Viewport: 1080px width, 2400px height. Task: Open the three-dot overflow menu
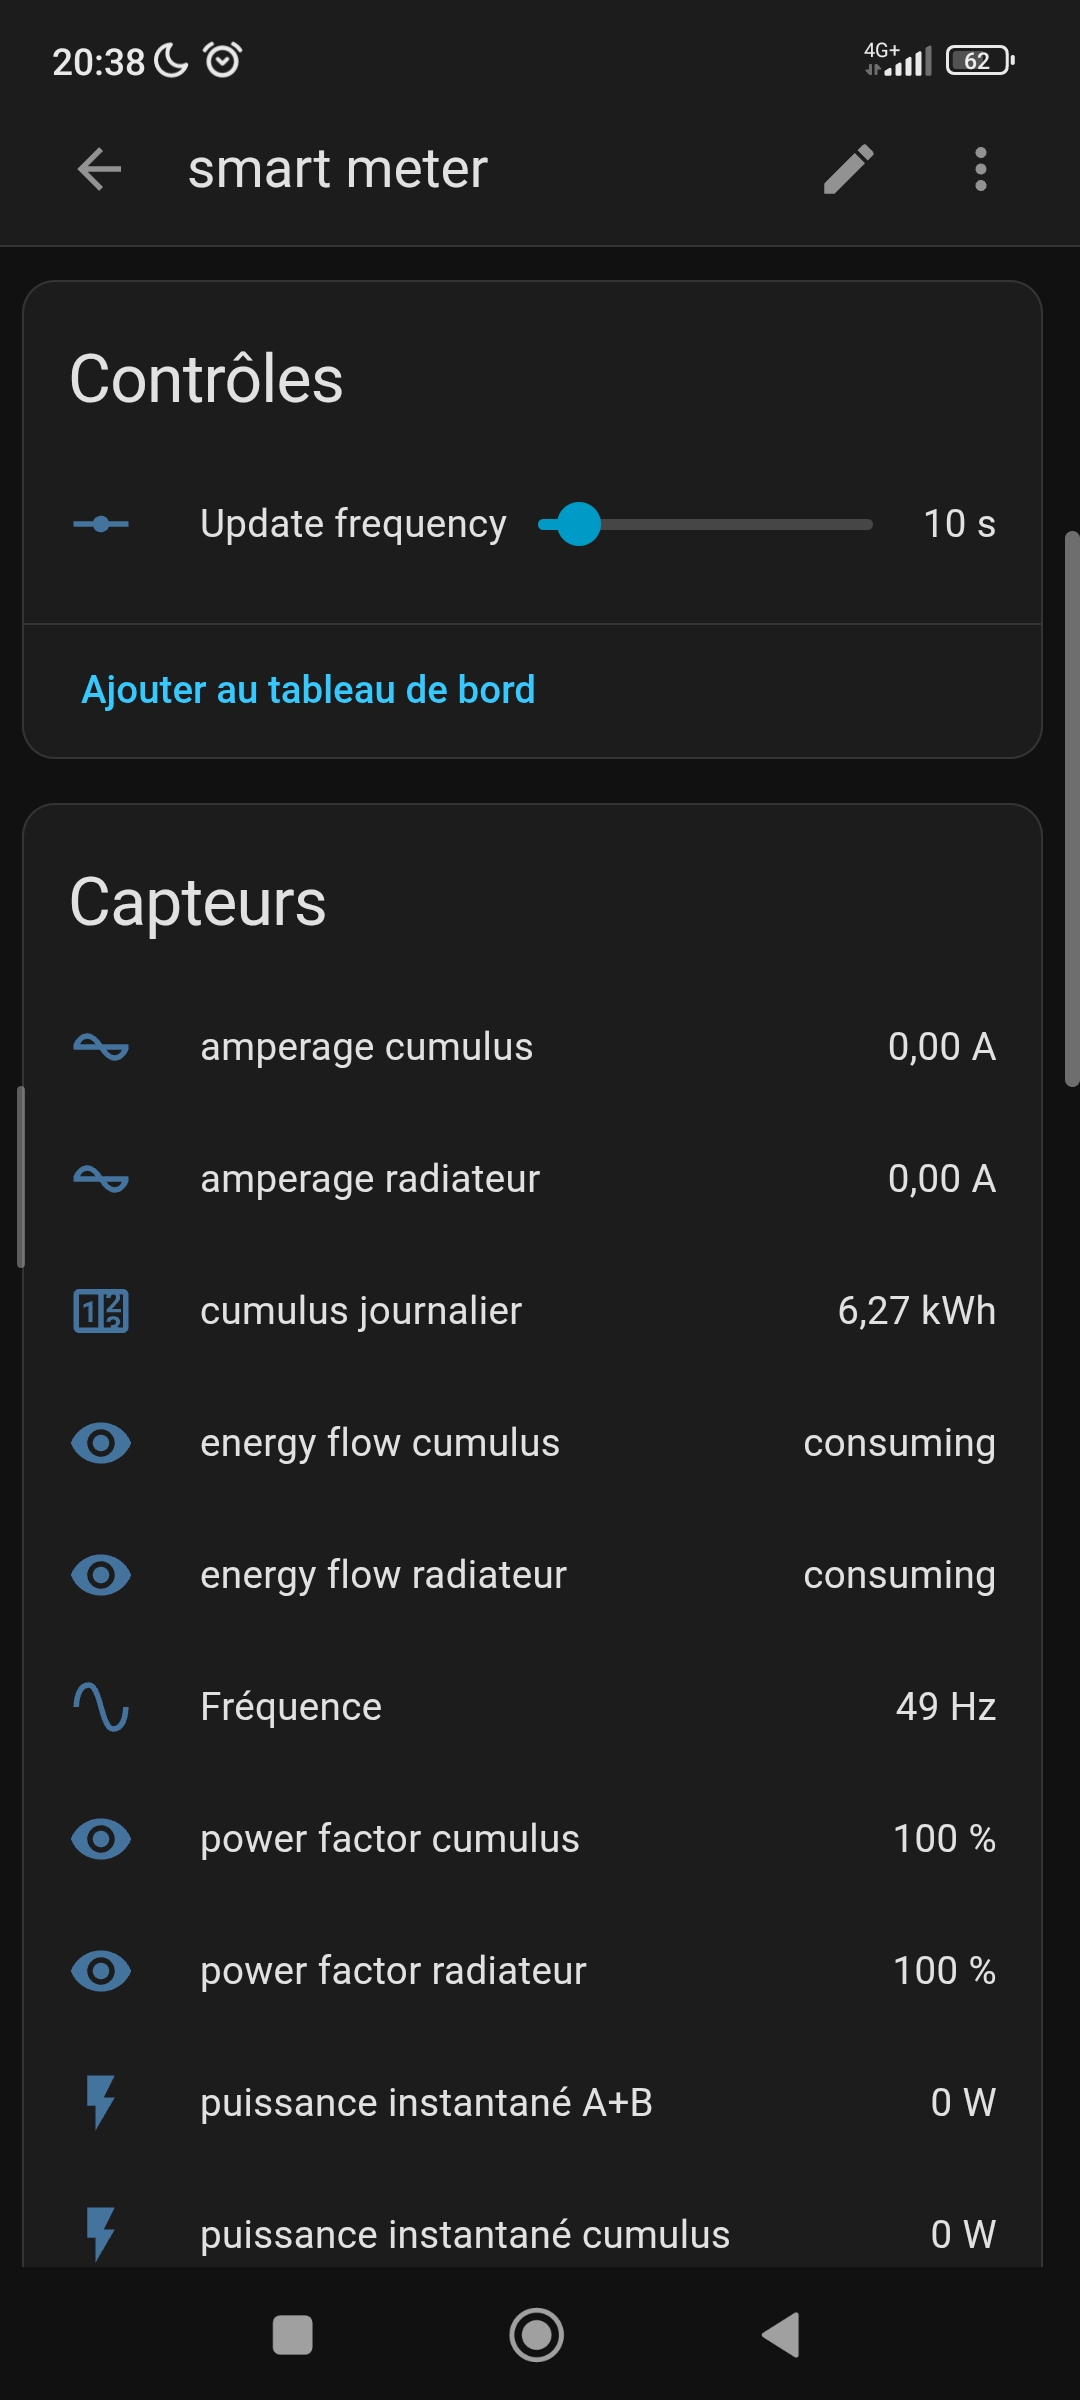pos(980,169)
